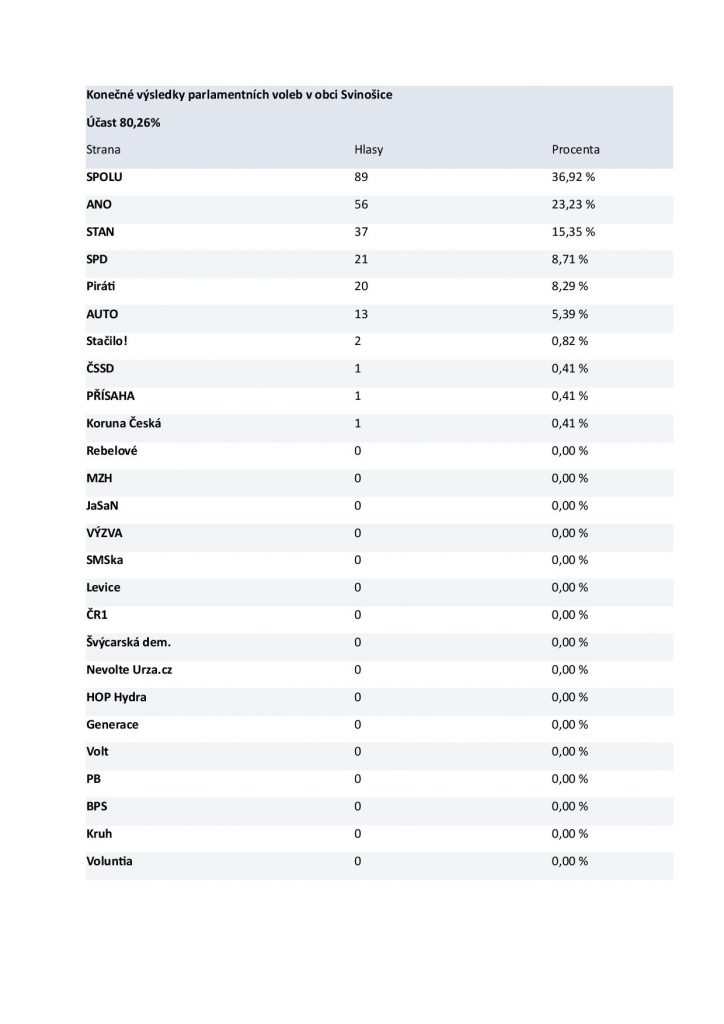Select the STAN party label

101,231
